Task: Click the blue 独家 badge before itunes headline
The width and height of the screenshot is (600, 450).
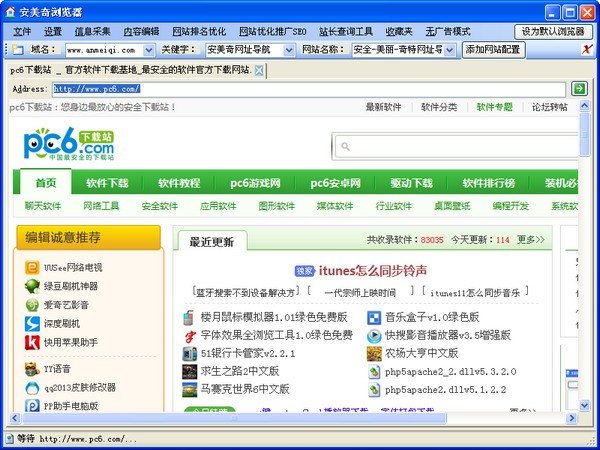Action: [305, 271]
